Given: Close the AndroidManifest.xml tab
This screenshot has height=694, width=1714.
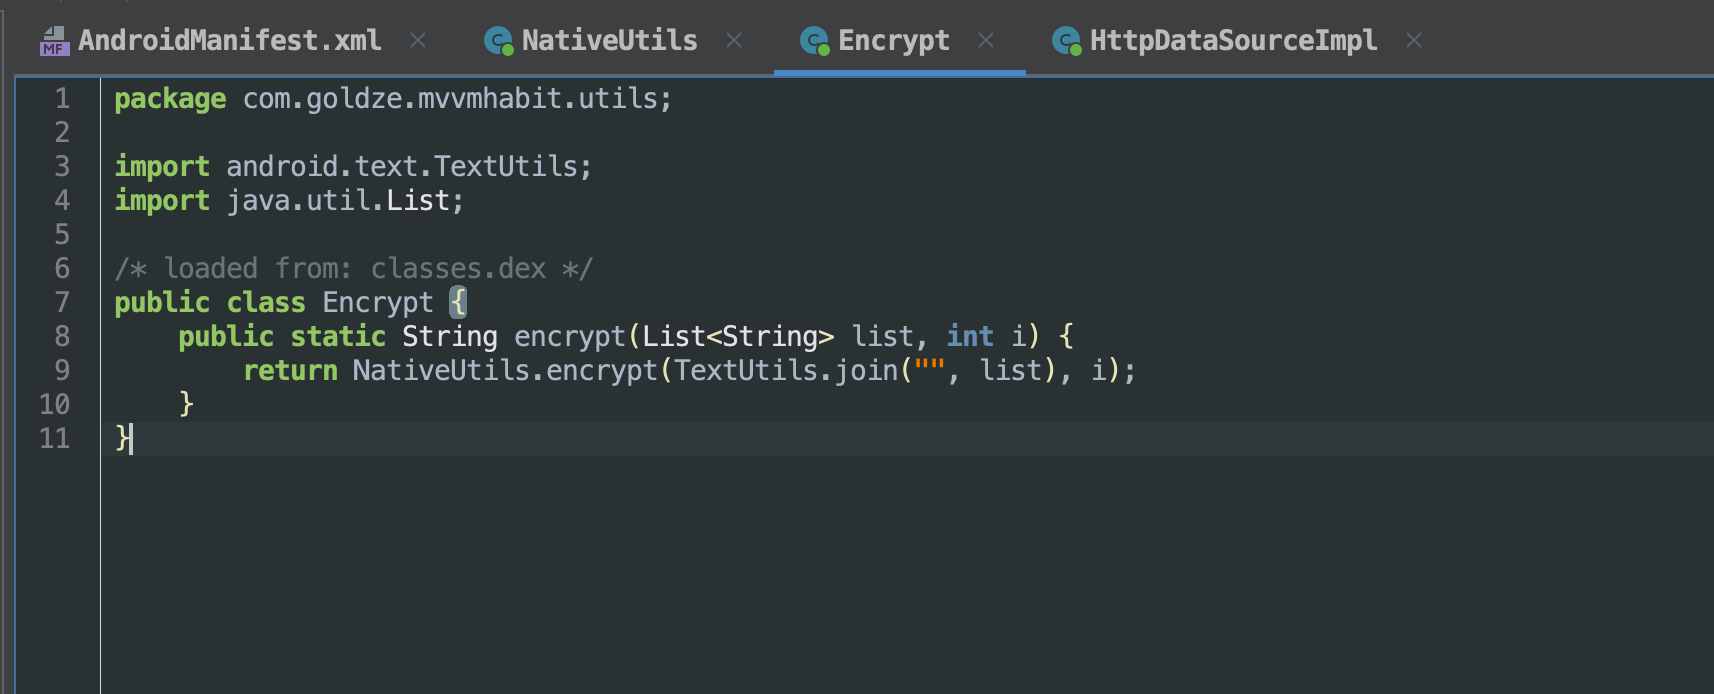Looking at the screenshot, I should (418, 41).
